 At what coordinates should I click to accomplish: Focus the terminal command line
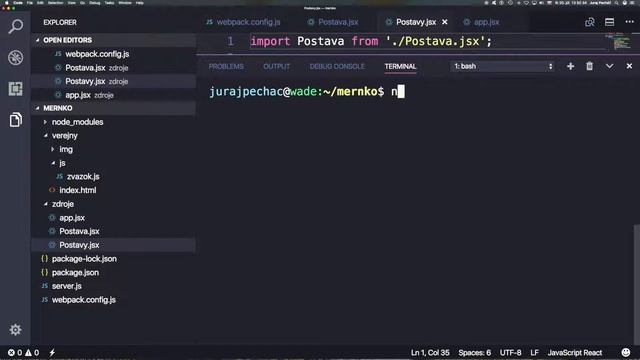(x=307, y=91)
